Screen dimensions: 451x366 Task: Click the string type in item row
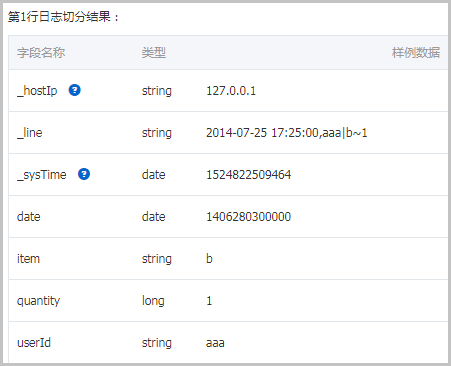(x=157, y=259)
